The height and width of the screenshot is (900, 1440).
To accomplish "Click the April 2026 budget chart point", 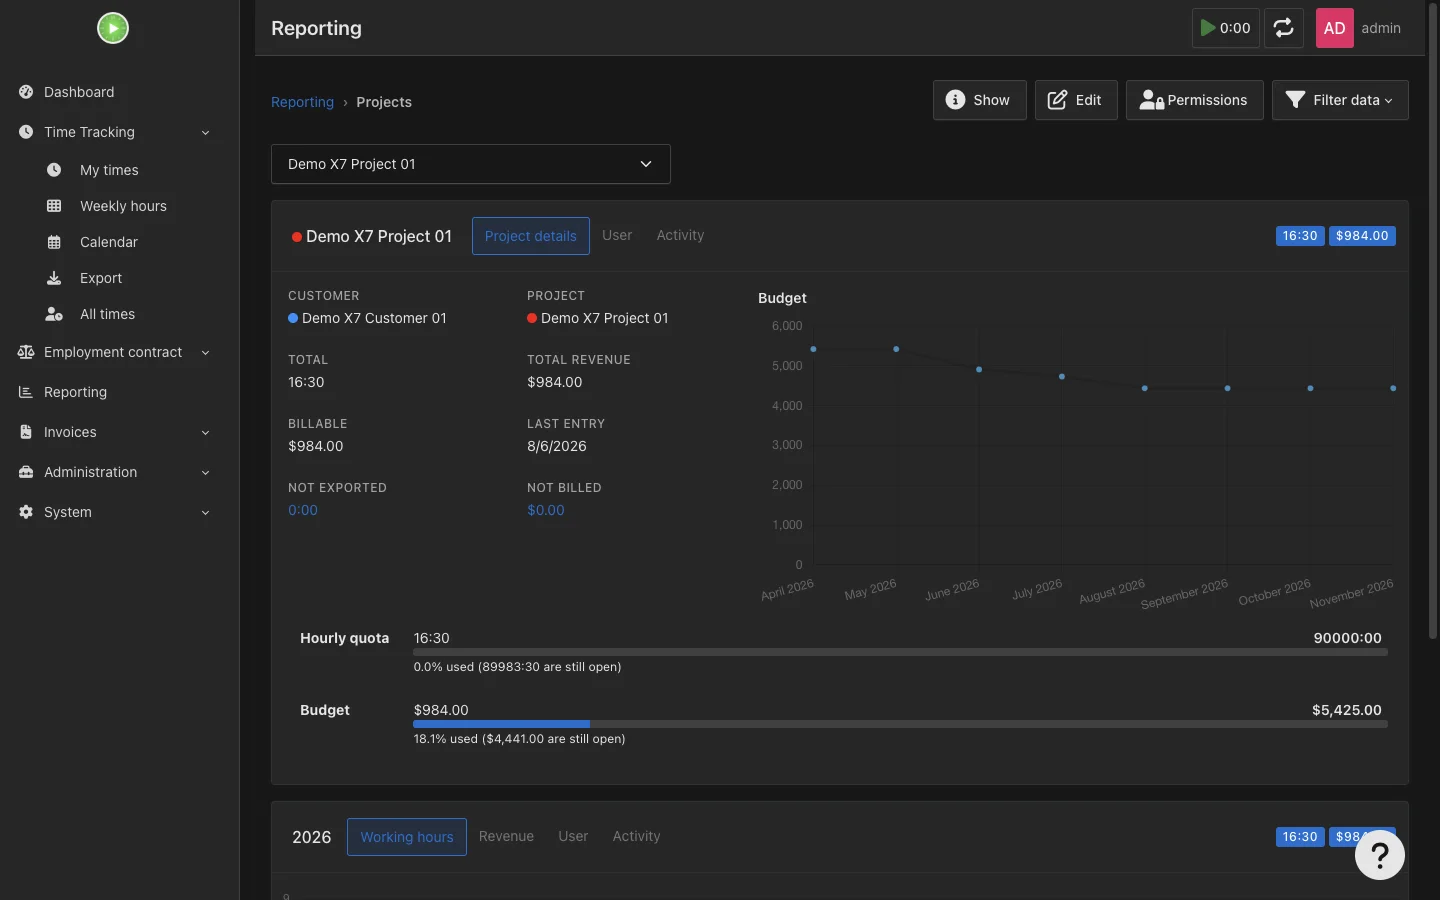I will tap(814, 349).
